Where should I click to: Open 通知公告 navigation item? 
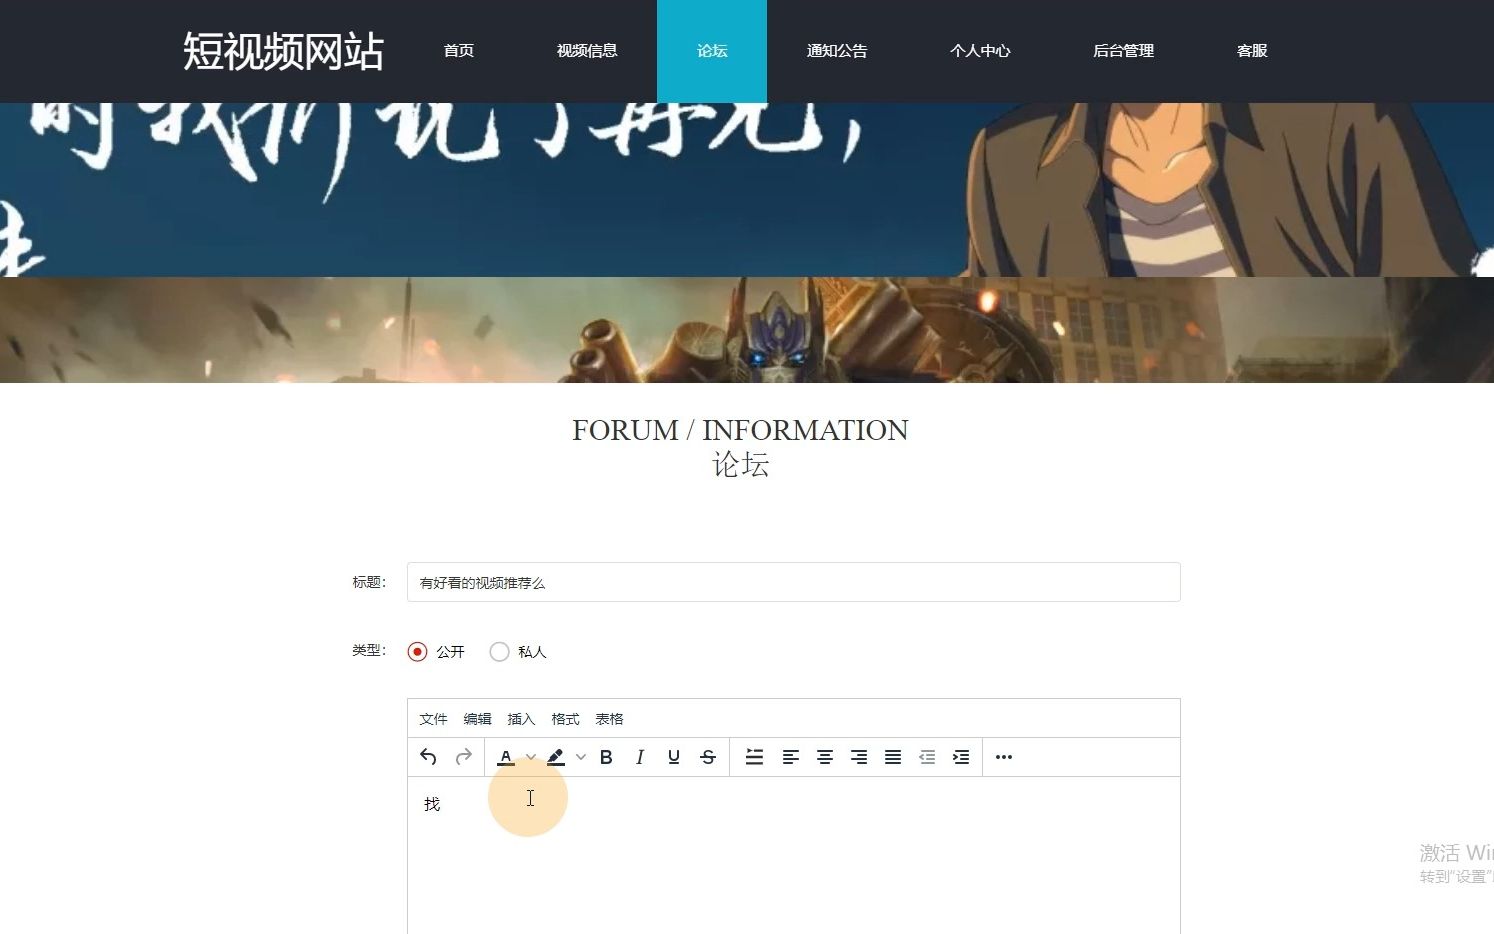pyautogui.click(x=837, y=51)
